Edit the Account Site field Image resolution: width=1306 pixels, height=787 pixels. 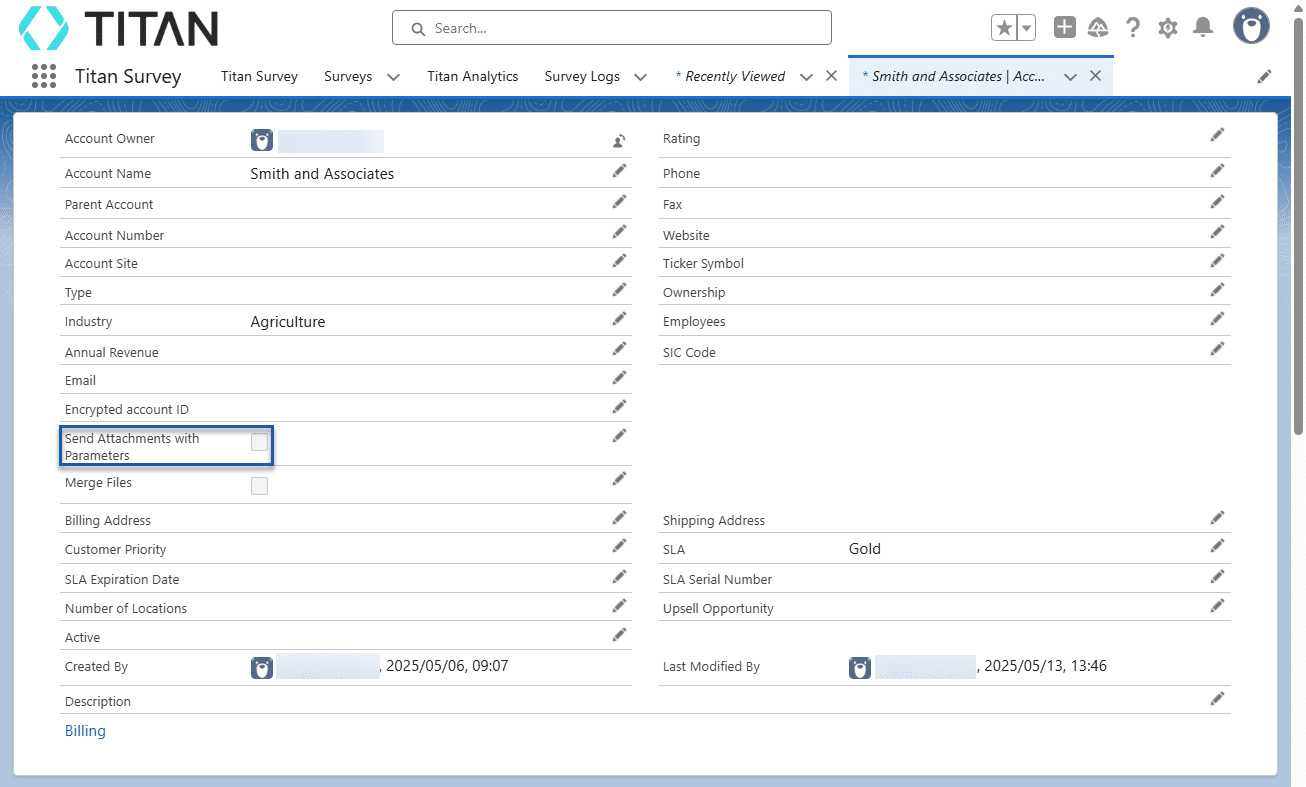pos(619,261)
